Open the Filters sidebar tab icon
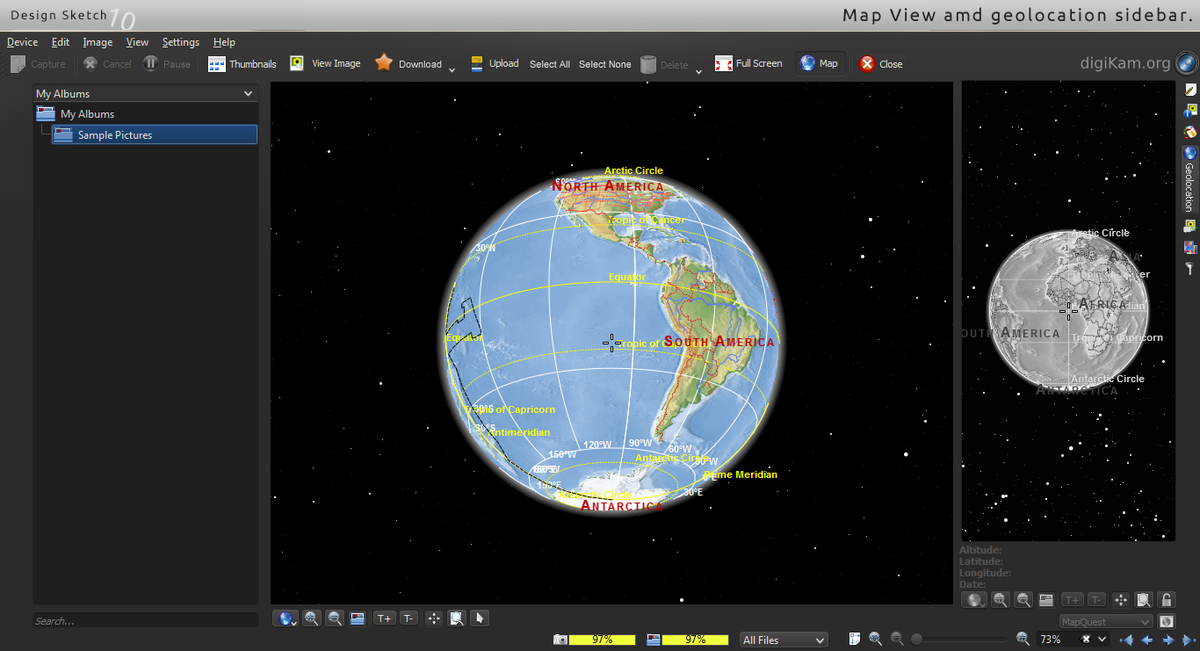Viewport: 1200px width, 651px height. point(1190,269)
